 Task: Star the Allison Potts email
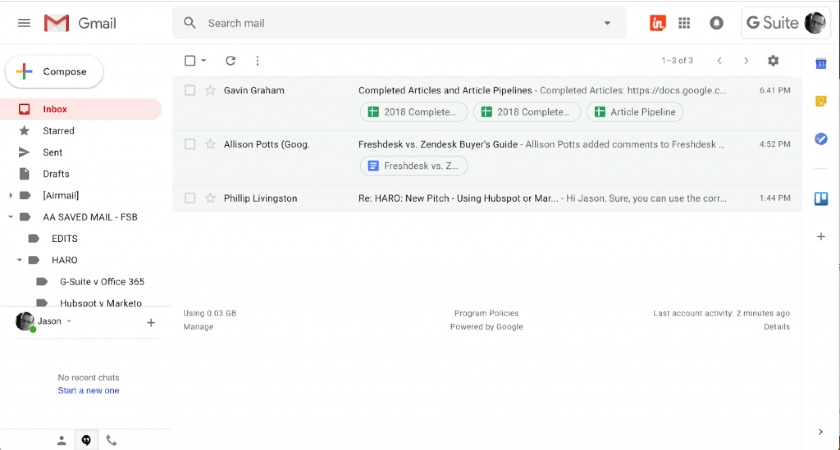[210, 144]
